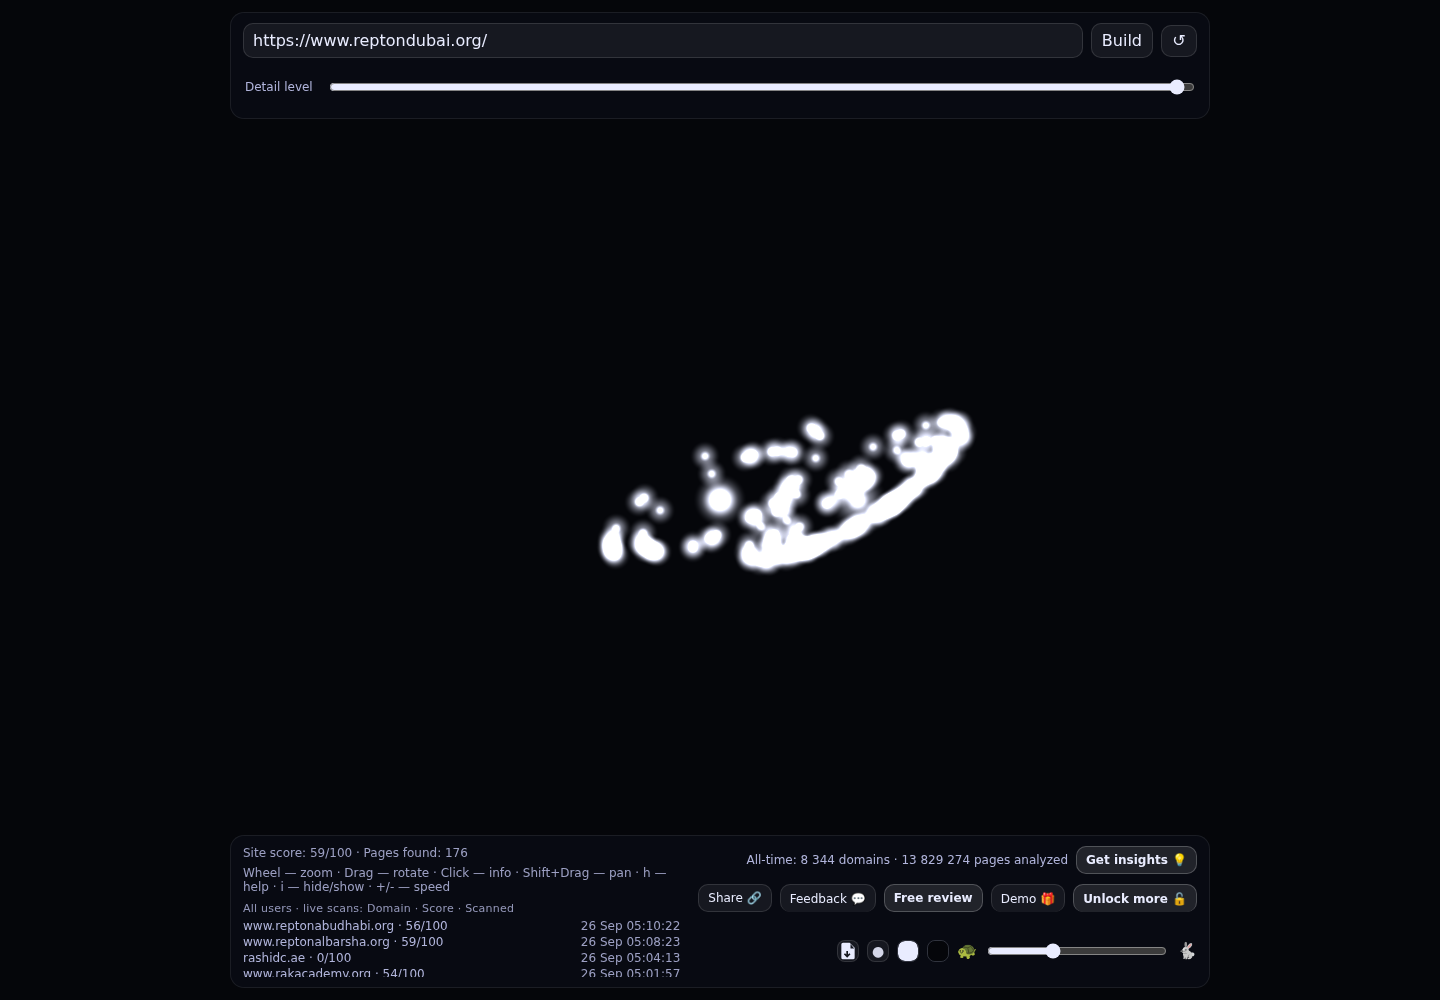
Task: Open the Feedback button
Action: tap(828, 898)
